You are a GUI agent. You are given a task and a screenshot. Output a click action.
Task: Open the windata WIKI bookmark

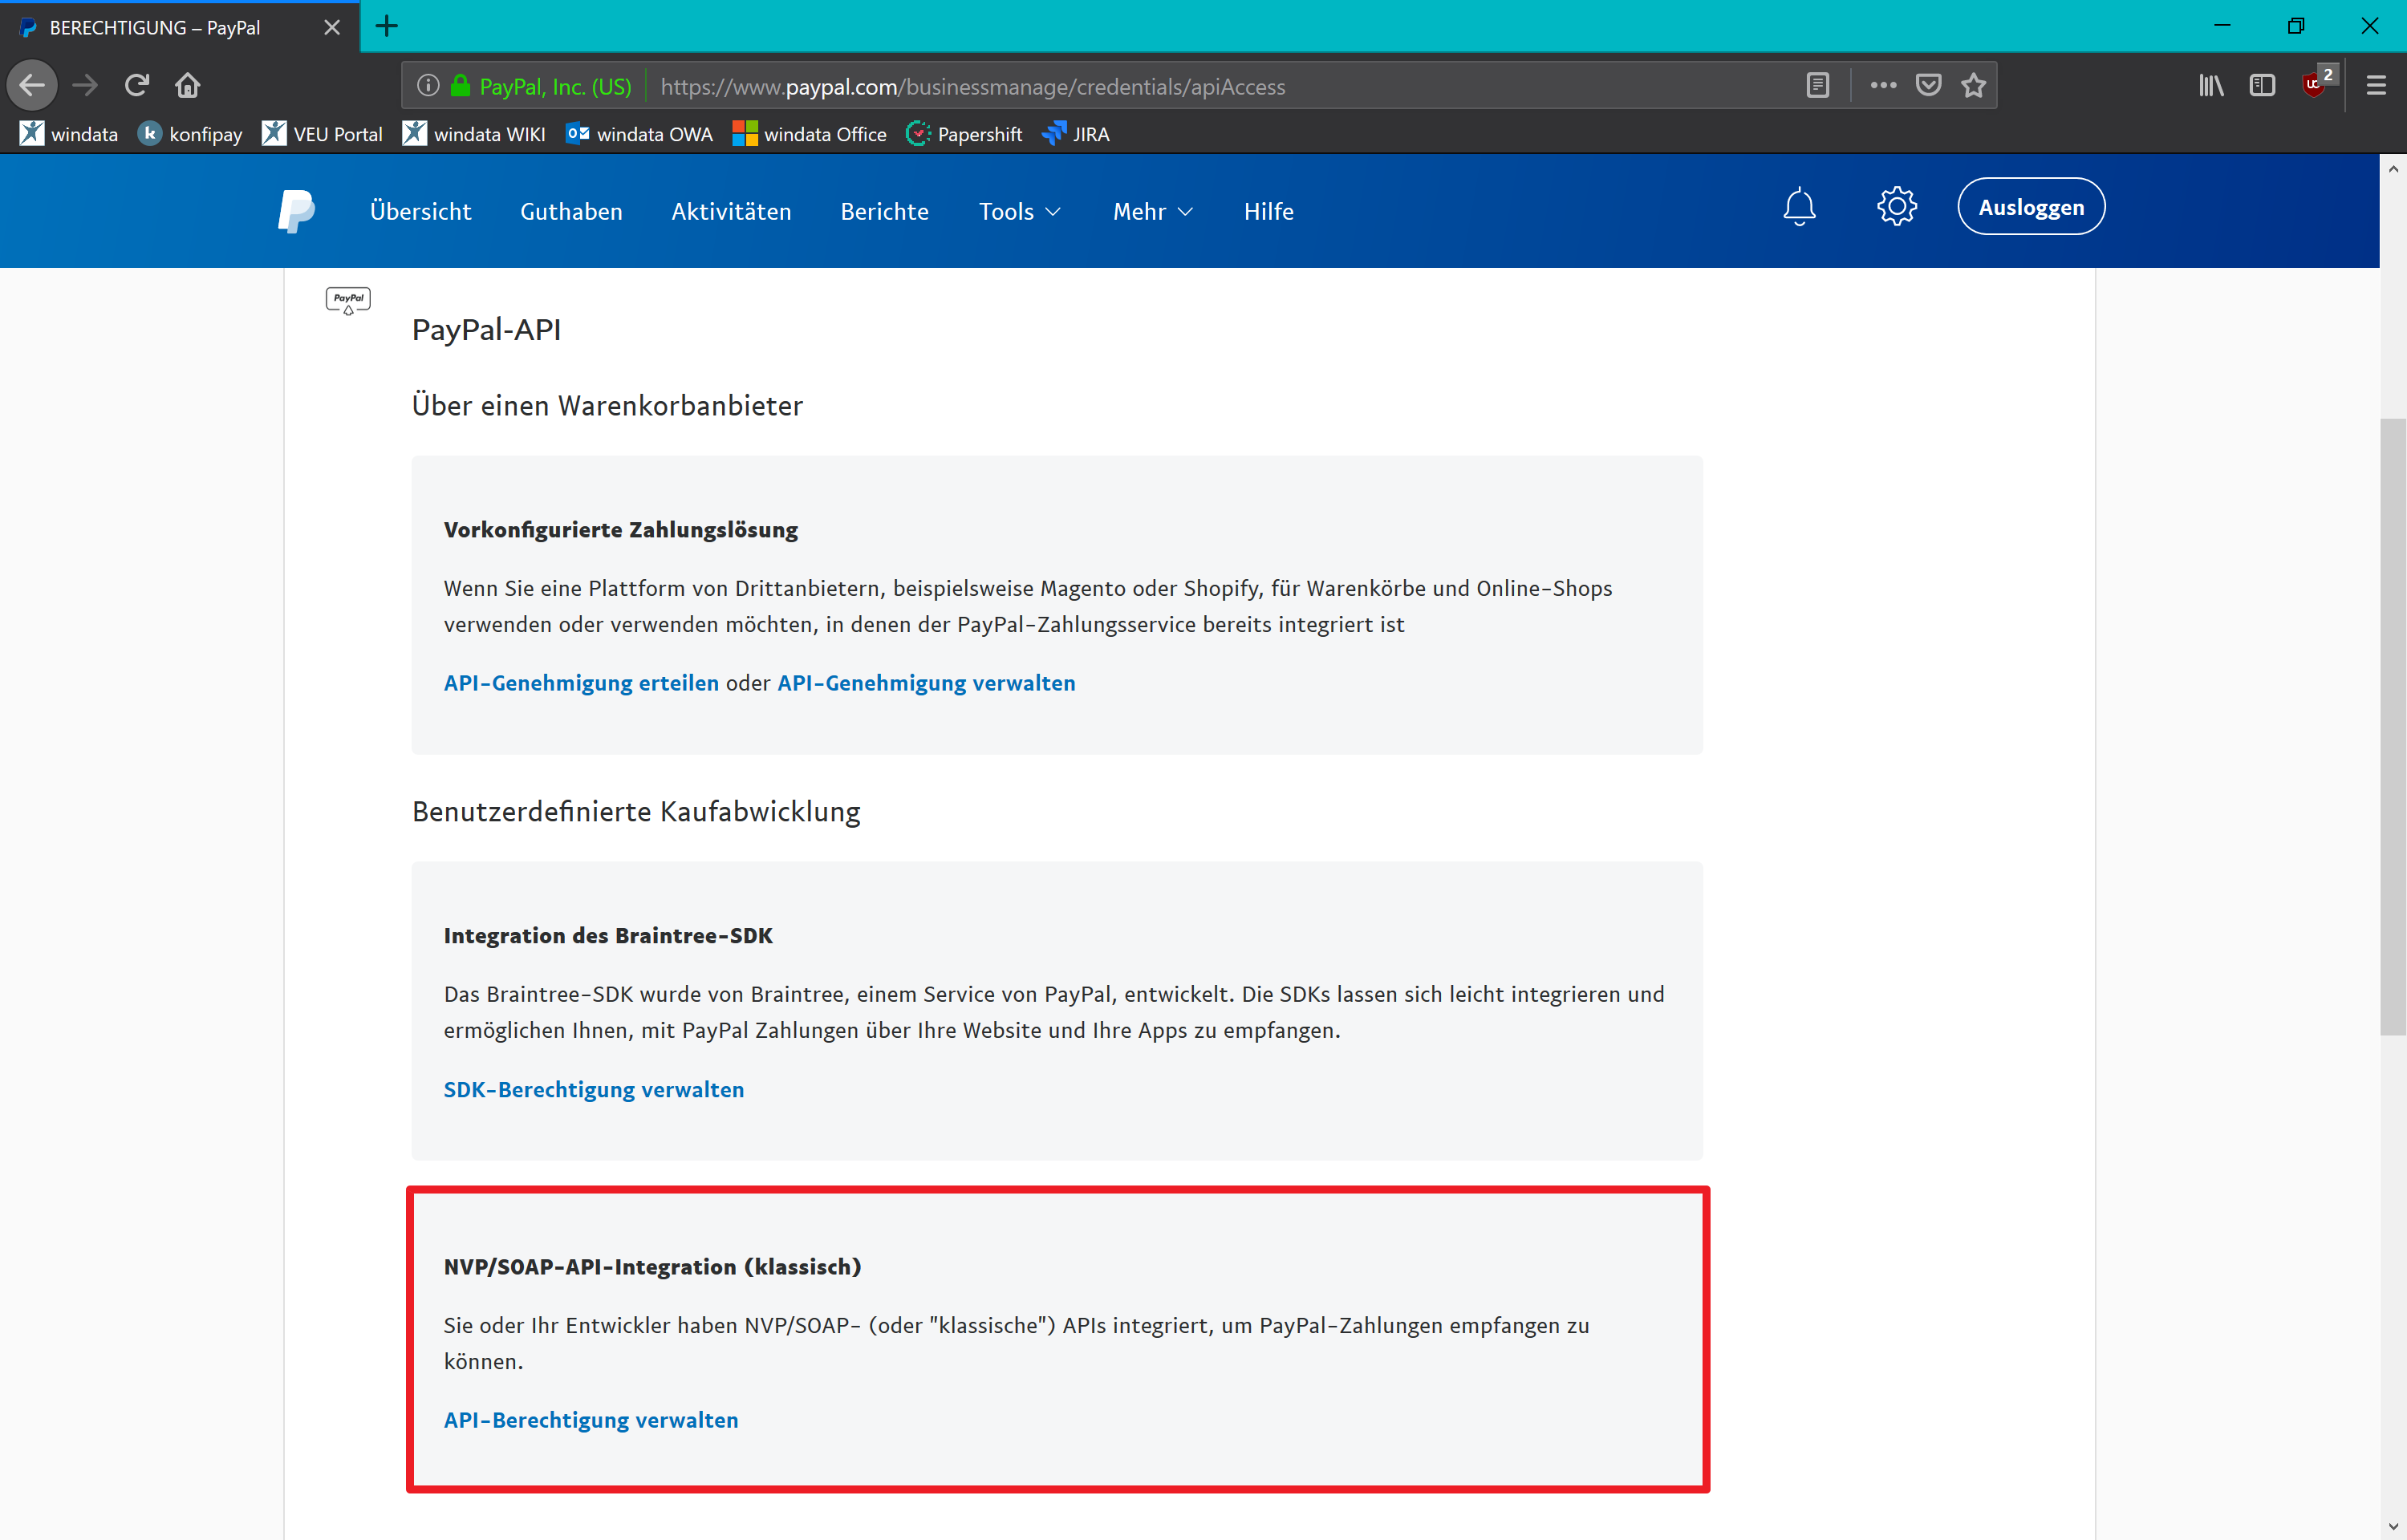474,133
